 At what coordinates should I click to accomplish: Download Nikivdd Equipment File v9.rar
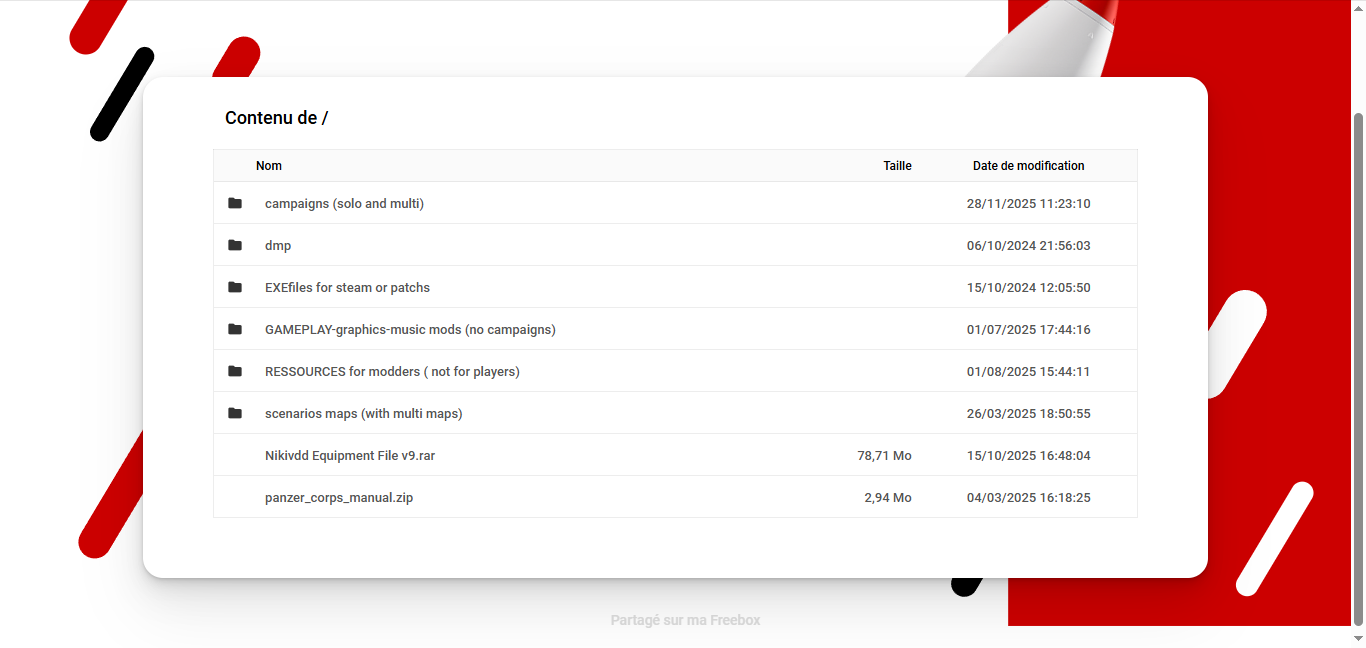tap(350, 456)
